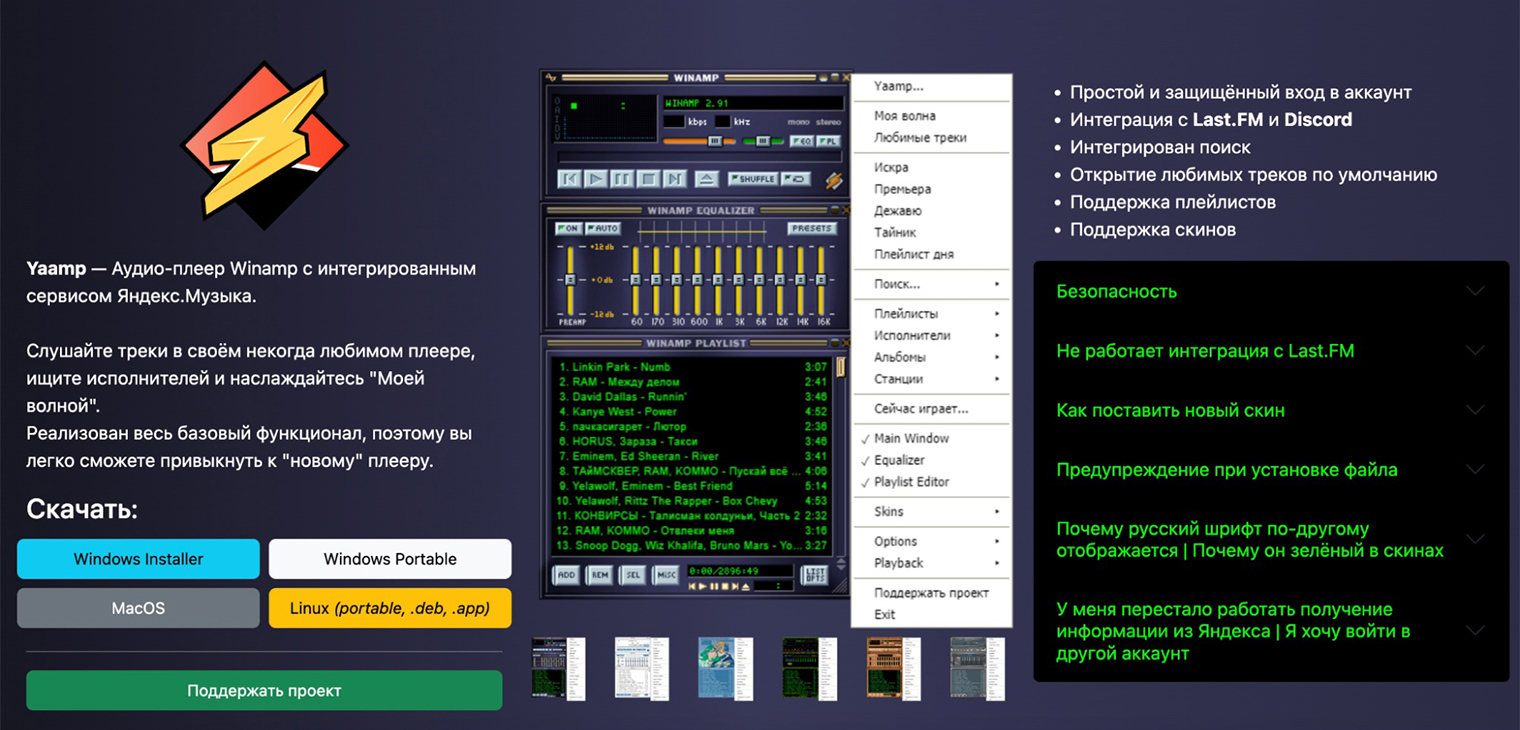Click the Winamp Pause button
This screenshot has width=1520, height=730.
point(621,179)
